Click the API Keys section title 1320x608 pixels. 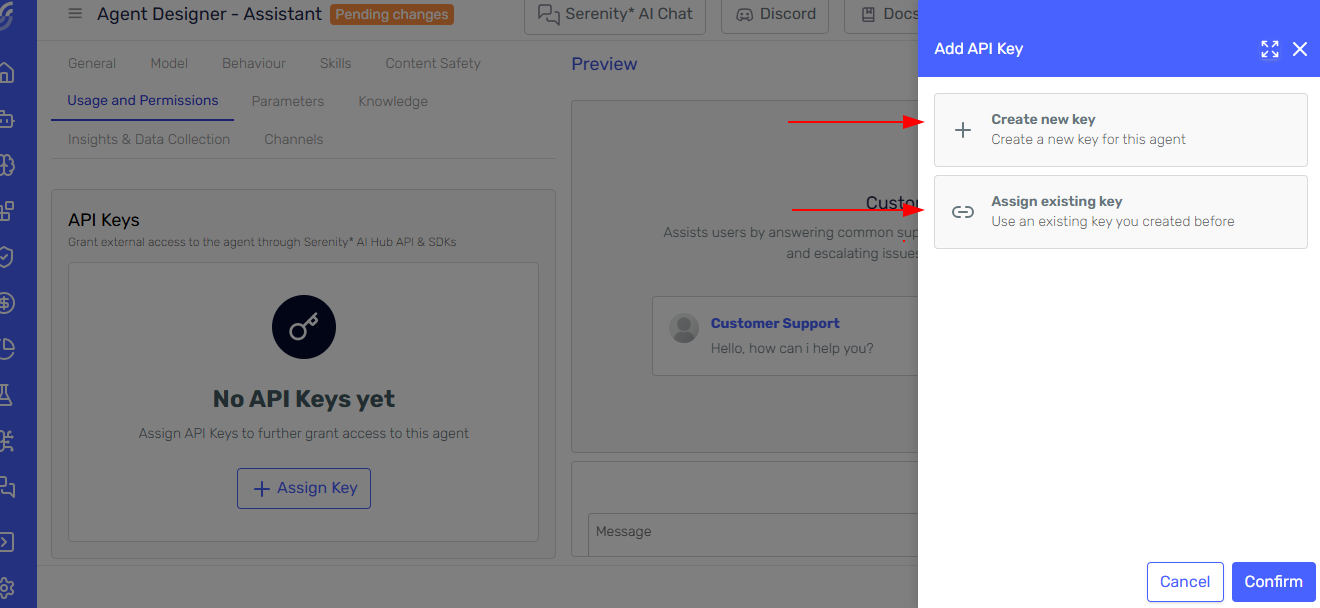click(104, 220)
